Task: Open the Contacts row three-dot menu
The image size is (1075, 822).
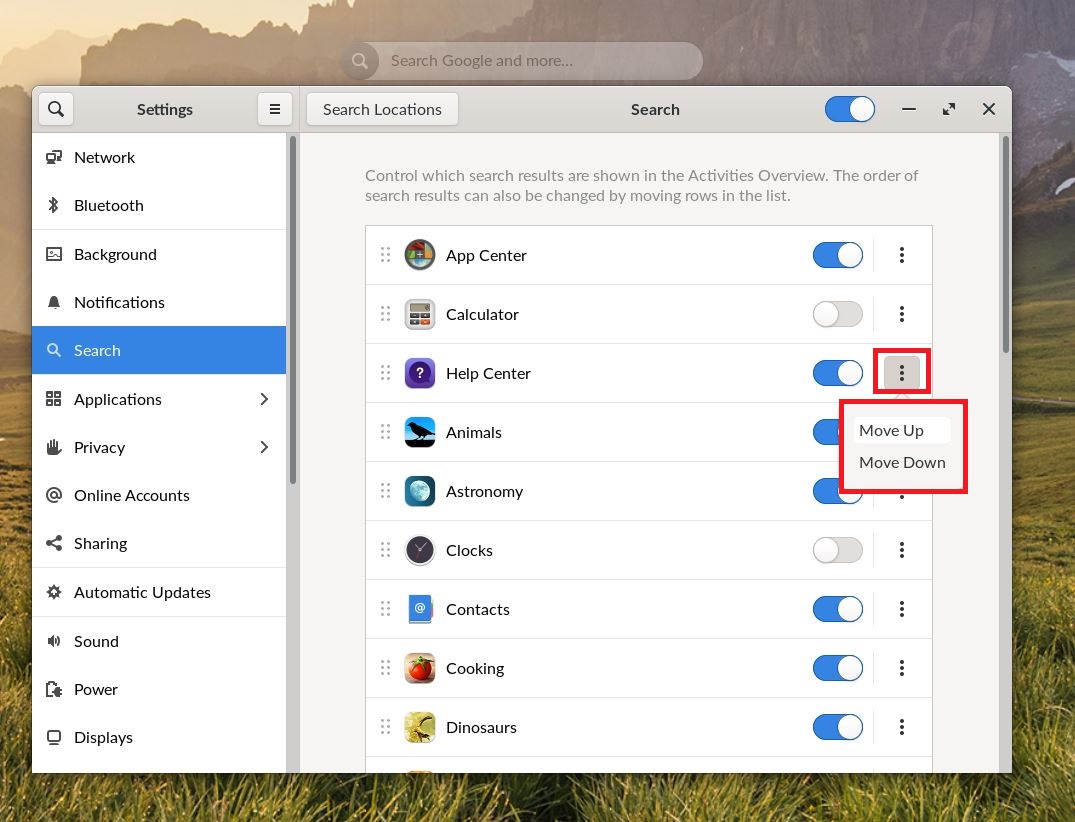Action: [902, 609]
